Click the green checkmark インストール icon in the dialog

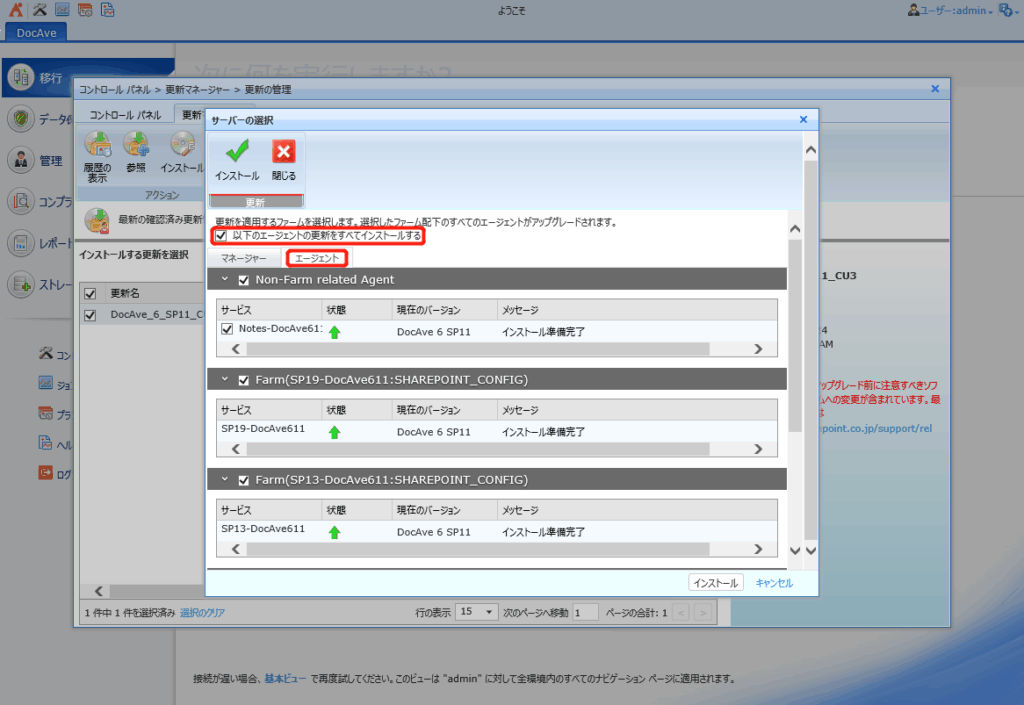[237, 152]
